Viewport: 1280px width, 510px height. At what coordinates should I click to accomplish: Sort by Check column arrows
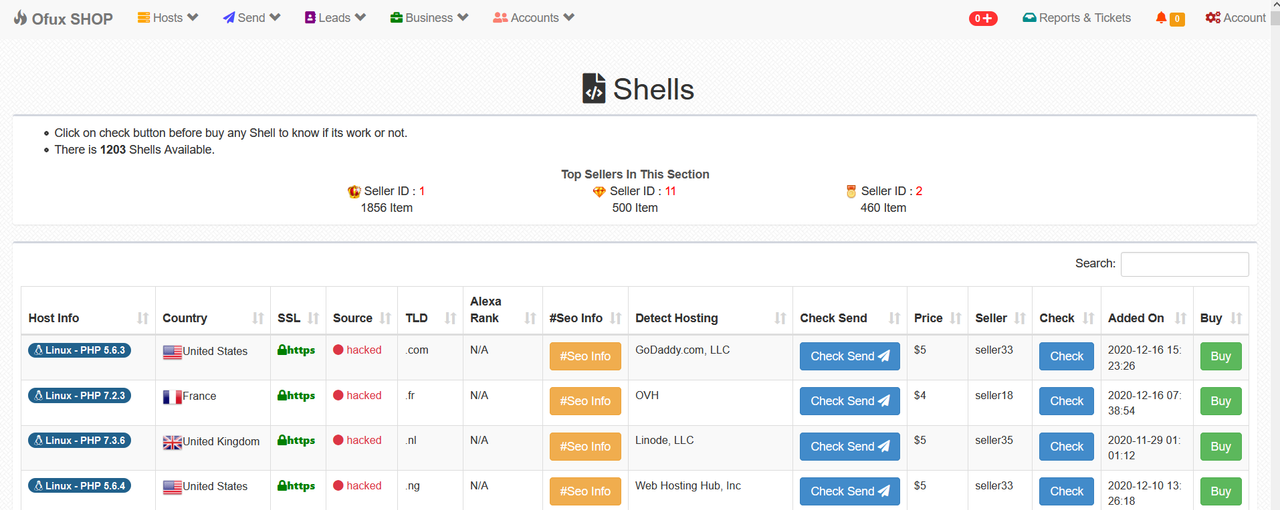click(1088, 318)
